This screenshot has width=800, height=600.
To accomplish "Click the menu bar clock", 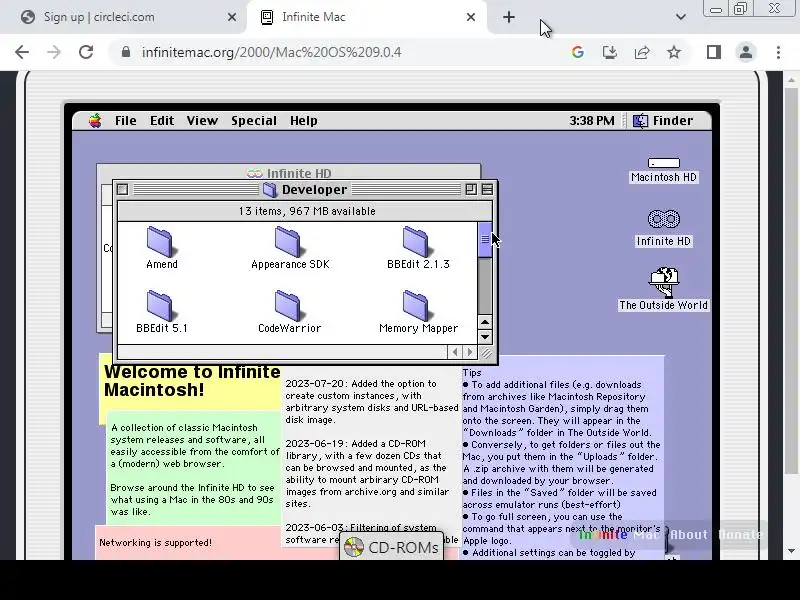I will coord(592,121).
